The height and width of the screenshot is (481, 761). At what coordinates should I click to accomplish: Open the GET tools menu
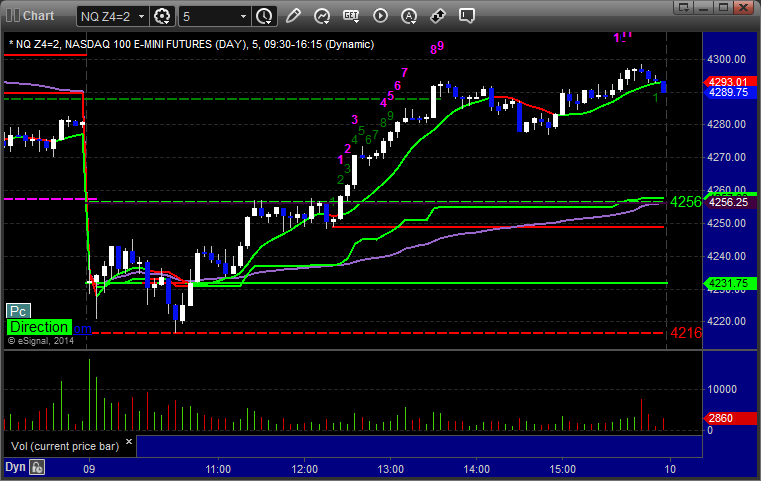(351, 16)
